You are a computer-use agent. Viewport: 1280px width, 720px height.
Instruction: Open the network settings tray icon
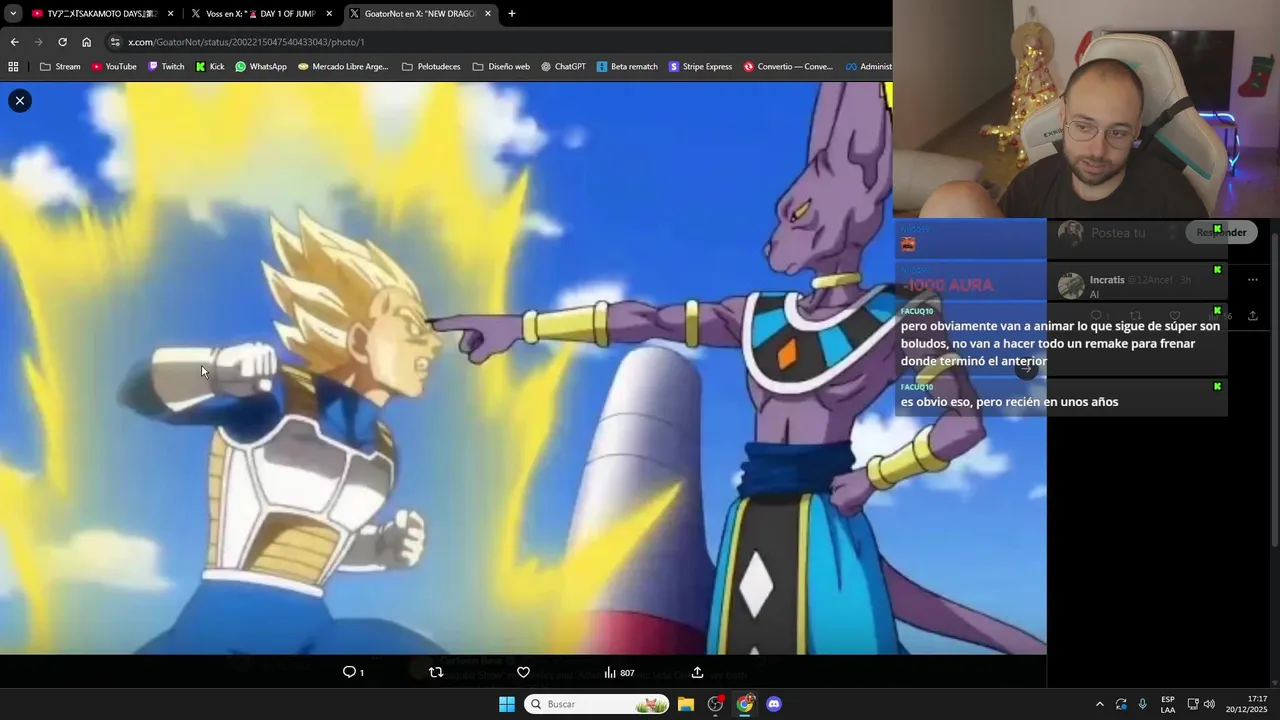(1193, 704)
